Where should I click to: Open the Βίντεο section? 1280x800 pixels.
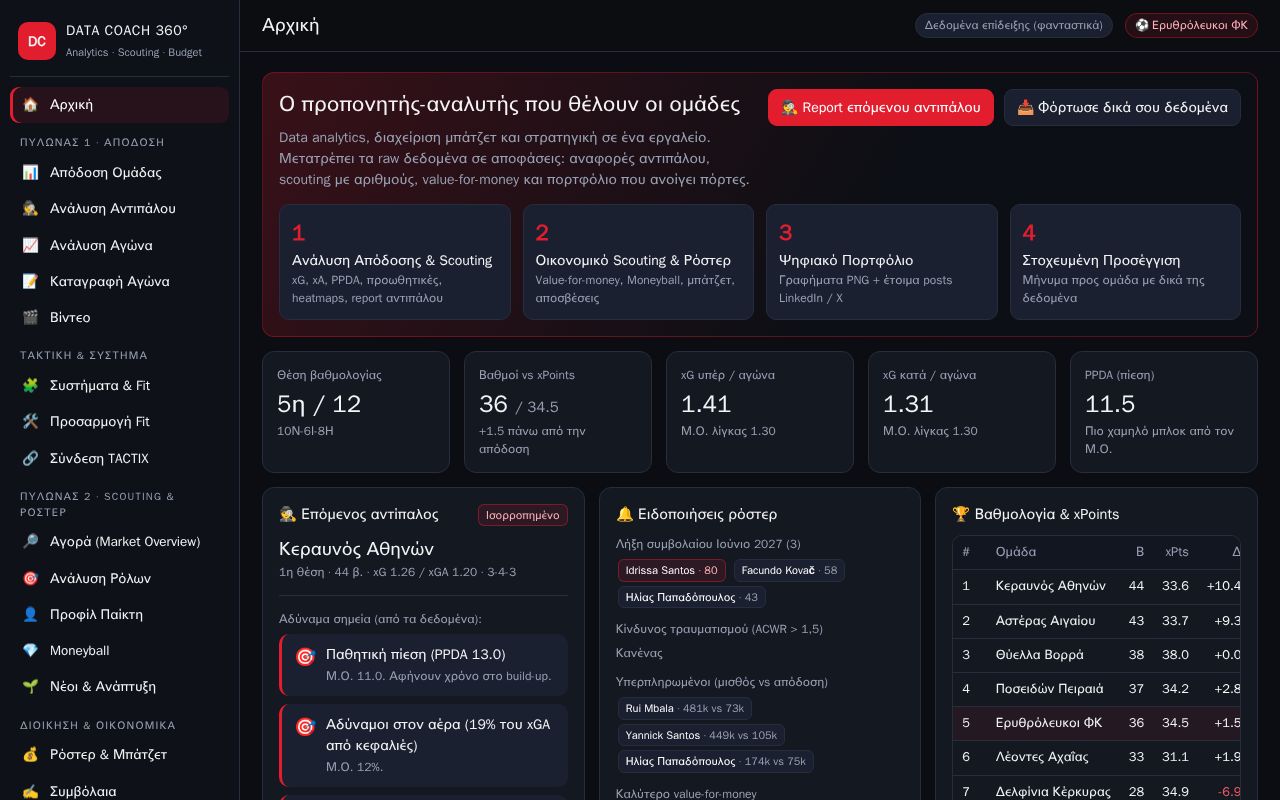pos(119,317)
